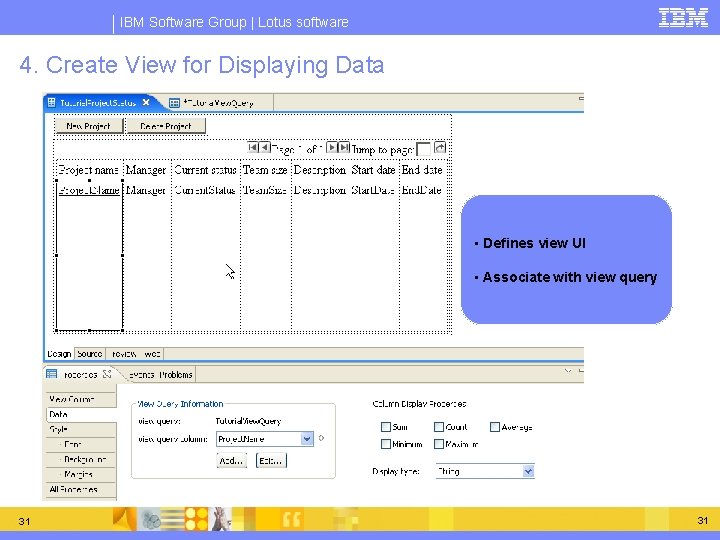Screen dimensions: 720x540
Task: Select EndDate data cell
Action: [422, 190]
